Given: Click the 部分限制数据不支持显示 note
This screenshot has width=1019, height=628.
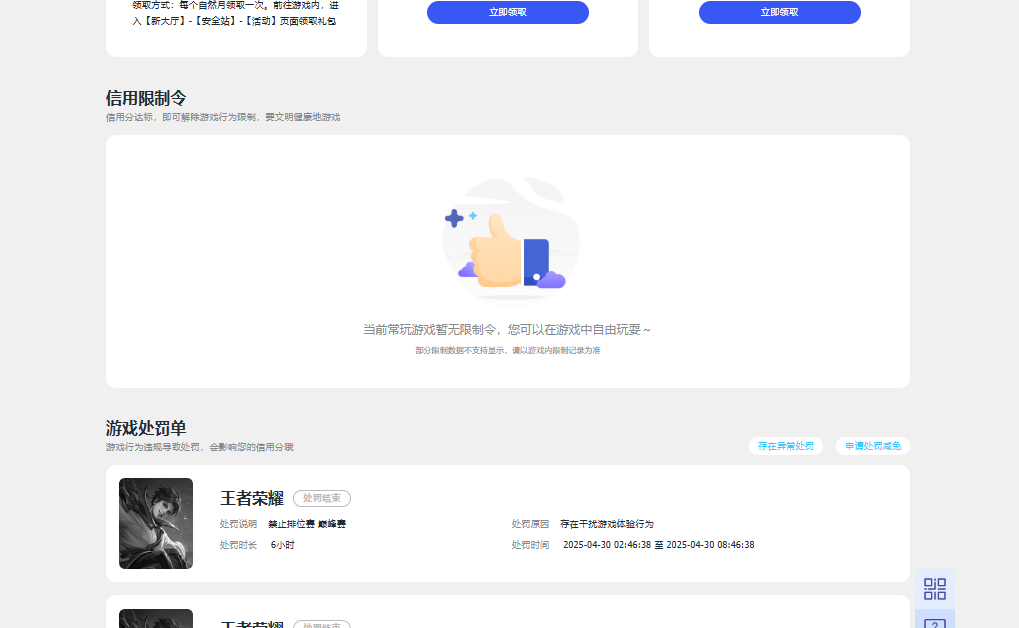Looking at the screenshot, I should [x=508, y=350].
